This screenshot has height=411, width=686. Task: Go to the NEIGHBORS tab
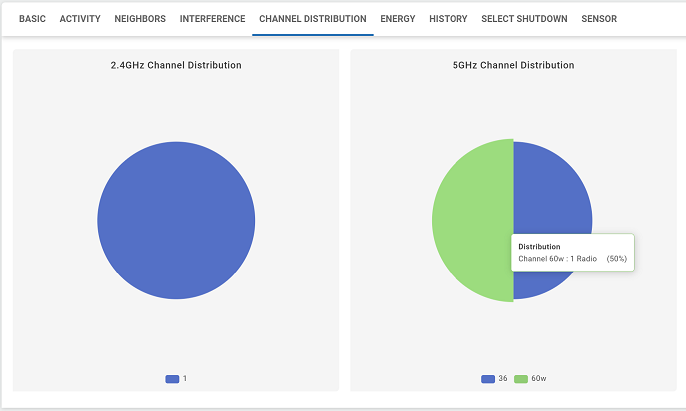coord(140,19)
